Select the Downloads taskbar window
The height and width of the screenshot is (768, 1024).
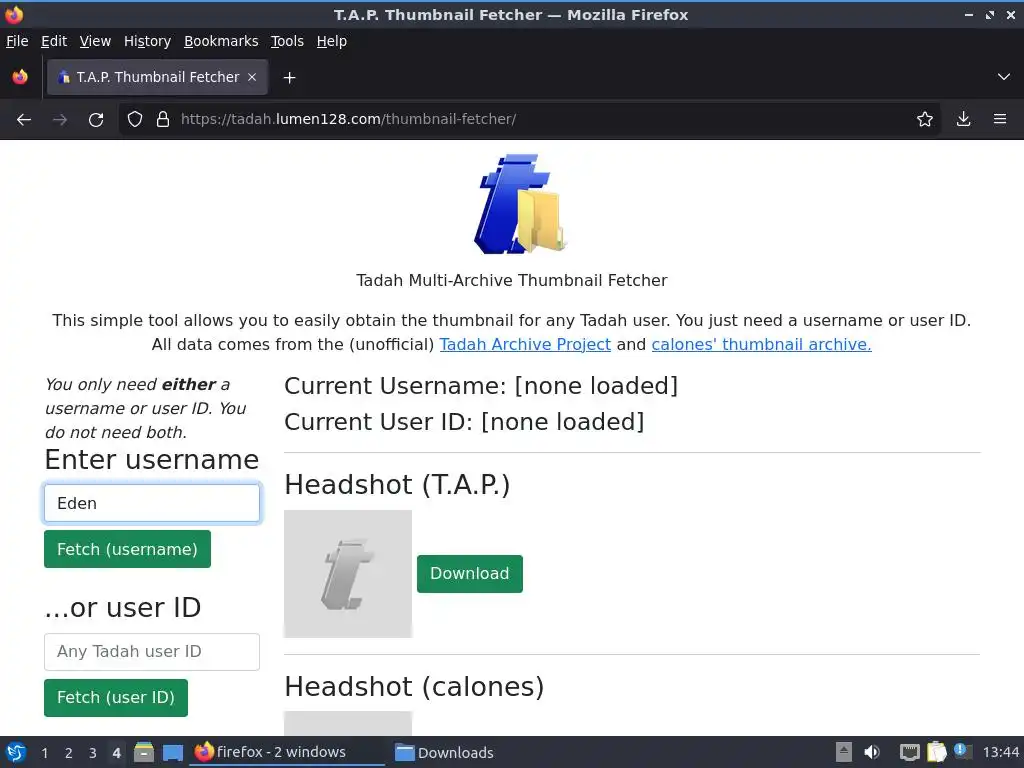coord(445,752)
